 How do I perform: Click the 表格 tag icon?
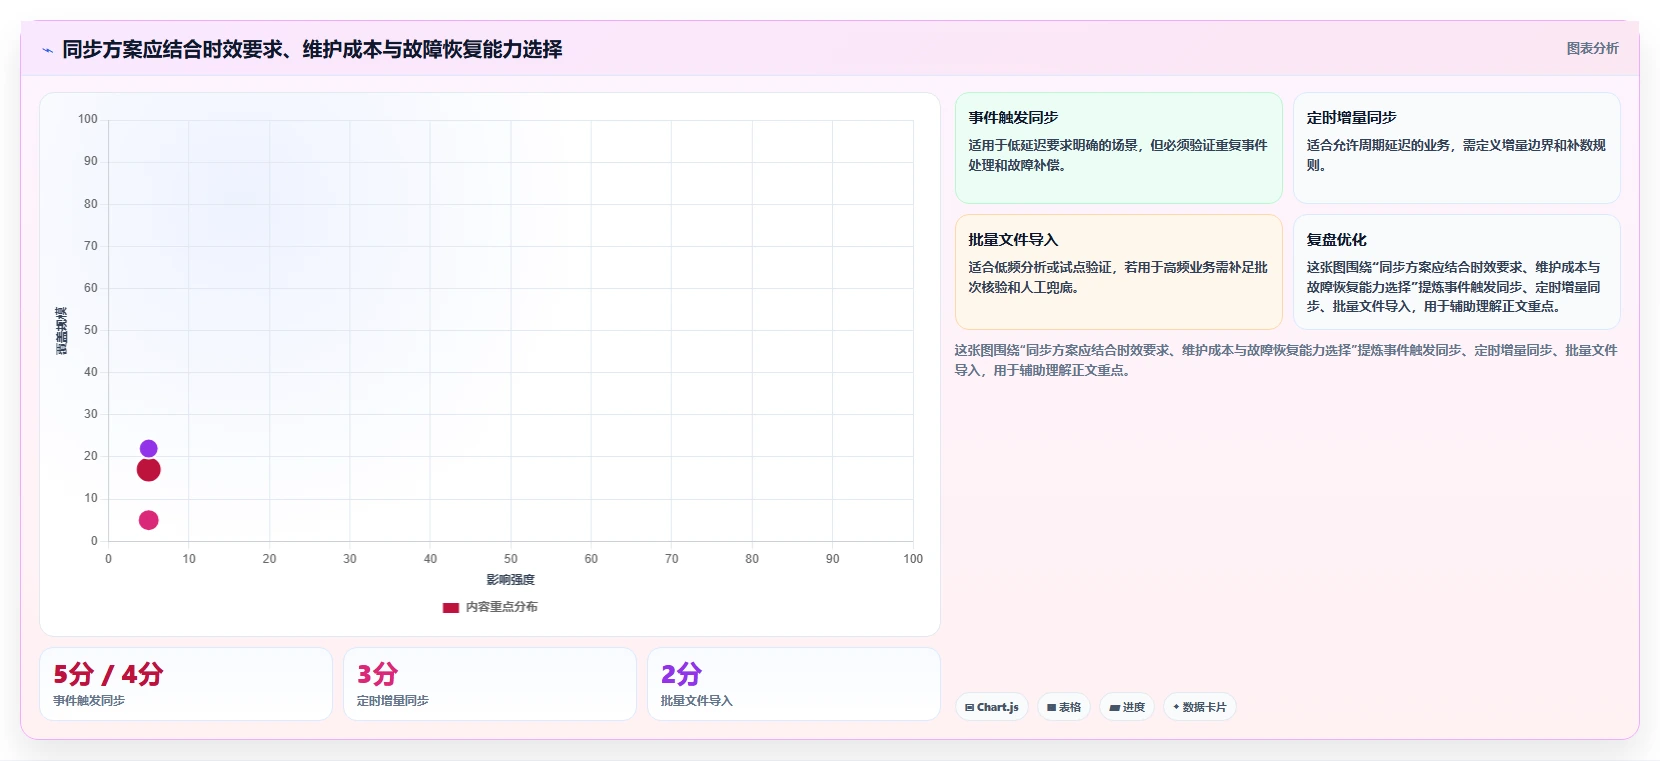tap(1052, 707)
